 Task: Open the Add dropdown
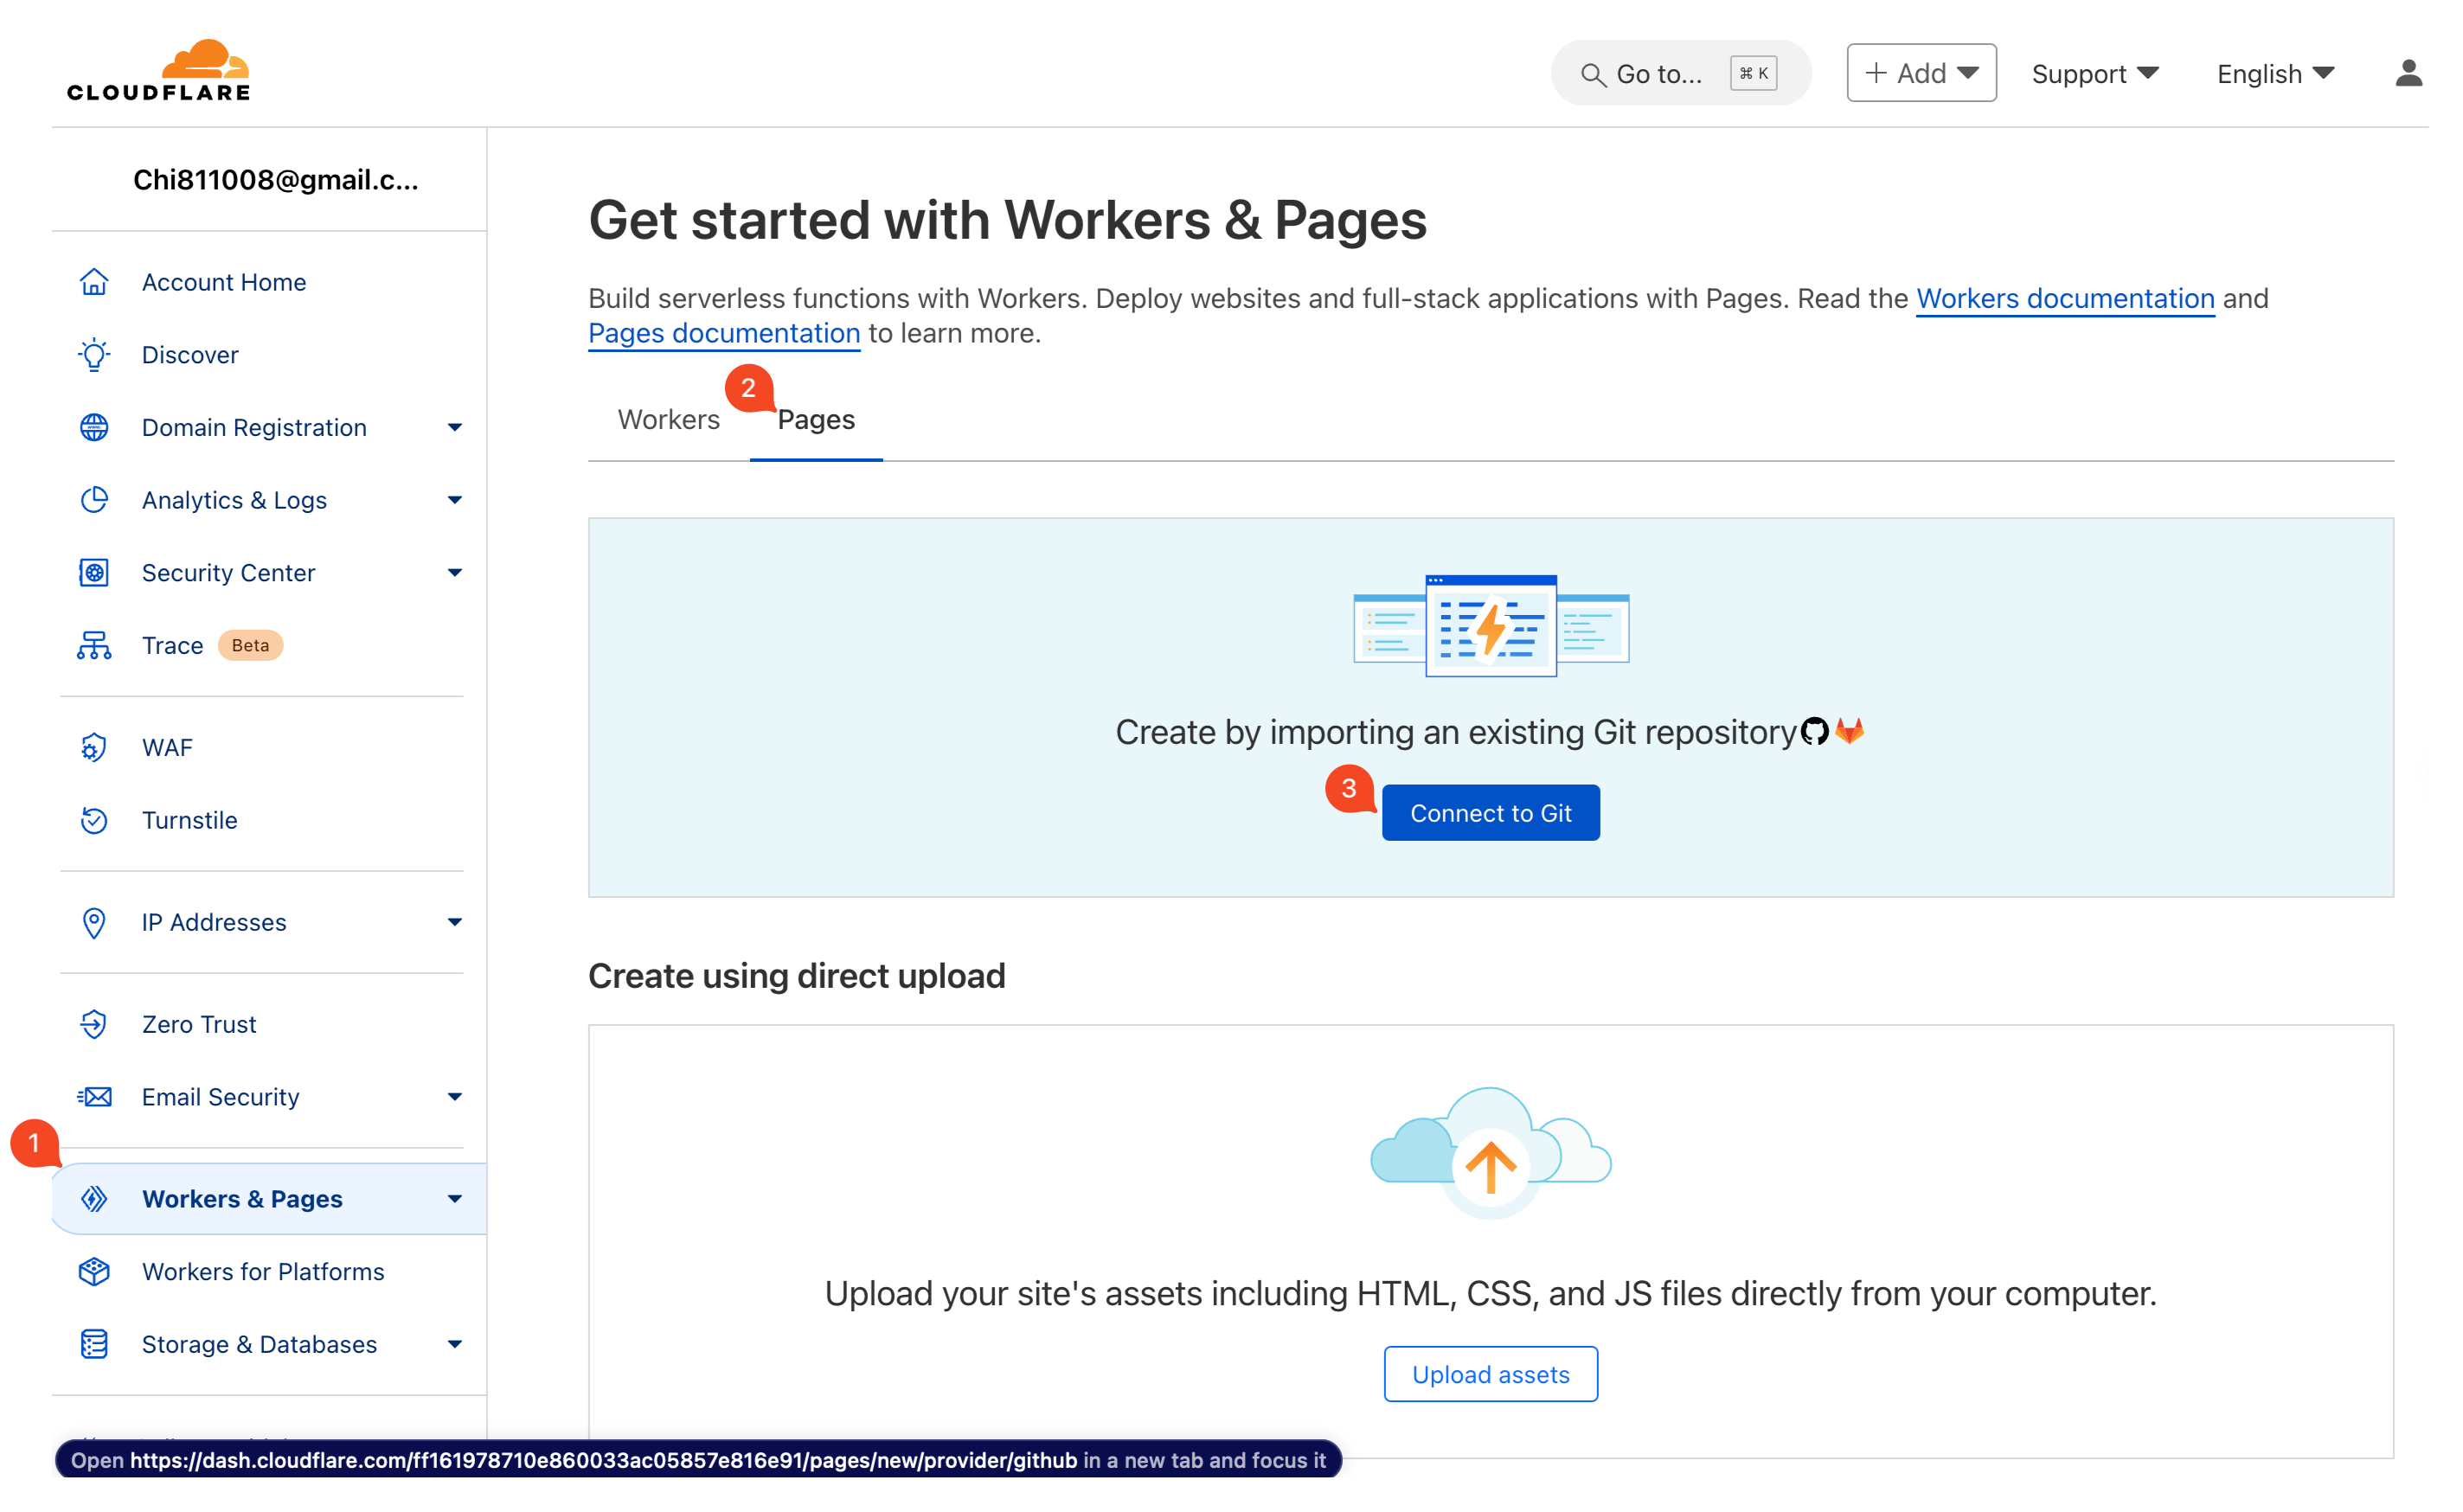[1921, 73]
